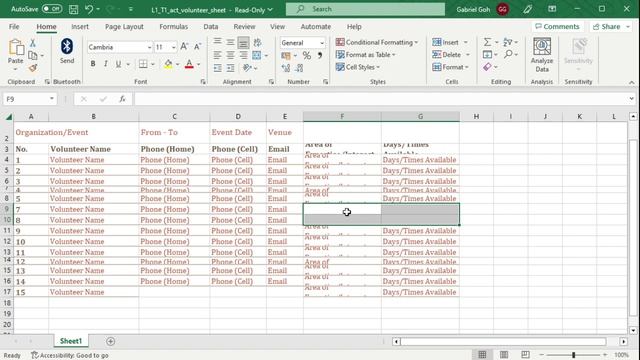The image size is (640, 360).
Task: Set Middle Align vertical alignment
Action: (x=231, y=42)
